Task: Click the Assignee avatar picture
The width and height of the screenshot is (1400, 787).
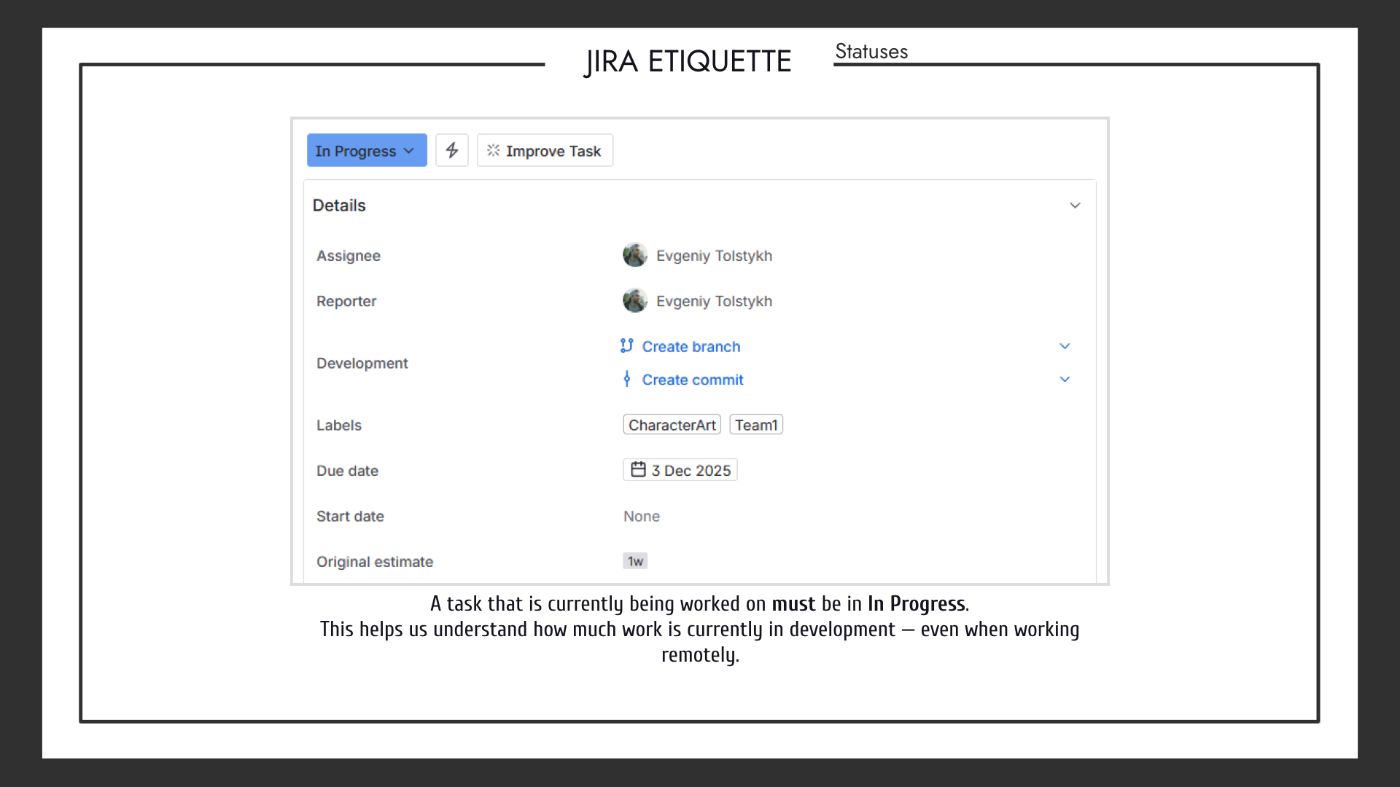Action: [x=635, y=256]
